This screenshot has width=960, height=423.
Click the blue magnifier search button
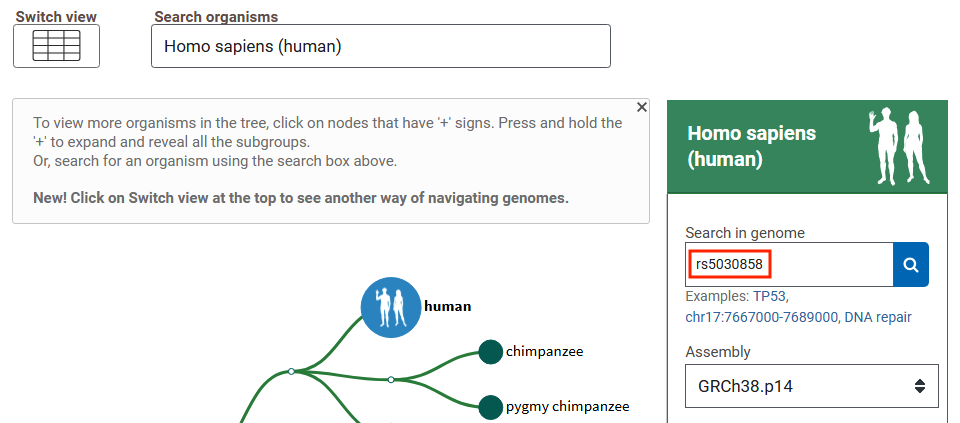click(x=911, y=264)
